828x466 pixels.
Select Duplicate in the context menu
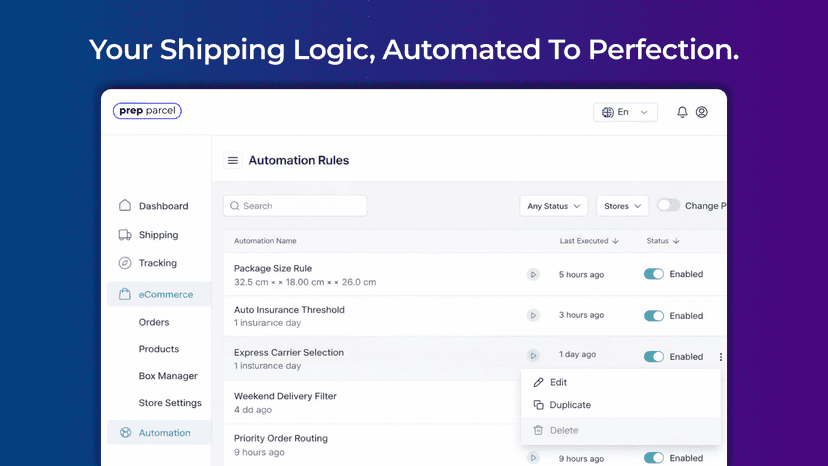[x=620, y=405]
